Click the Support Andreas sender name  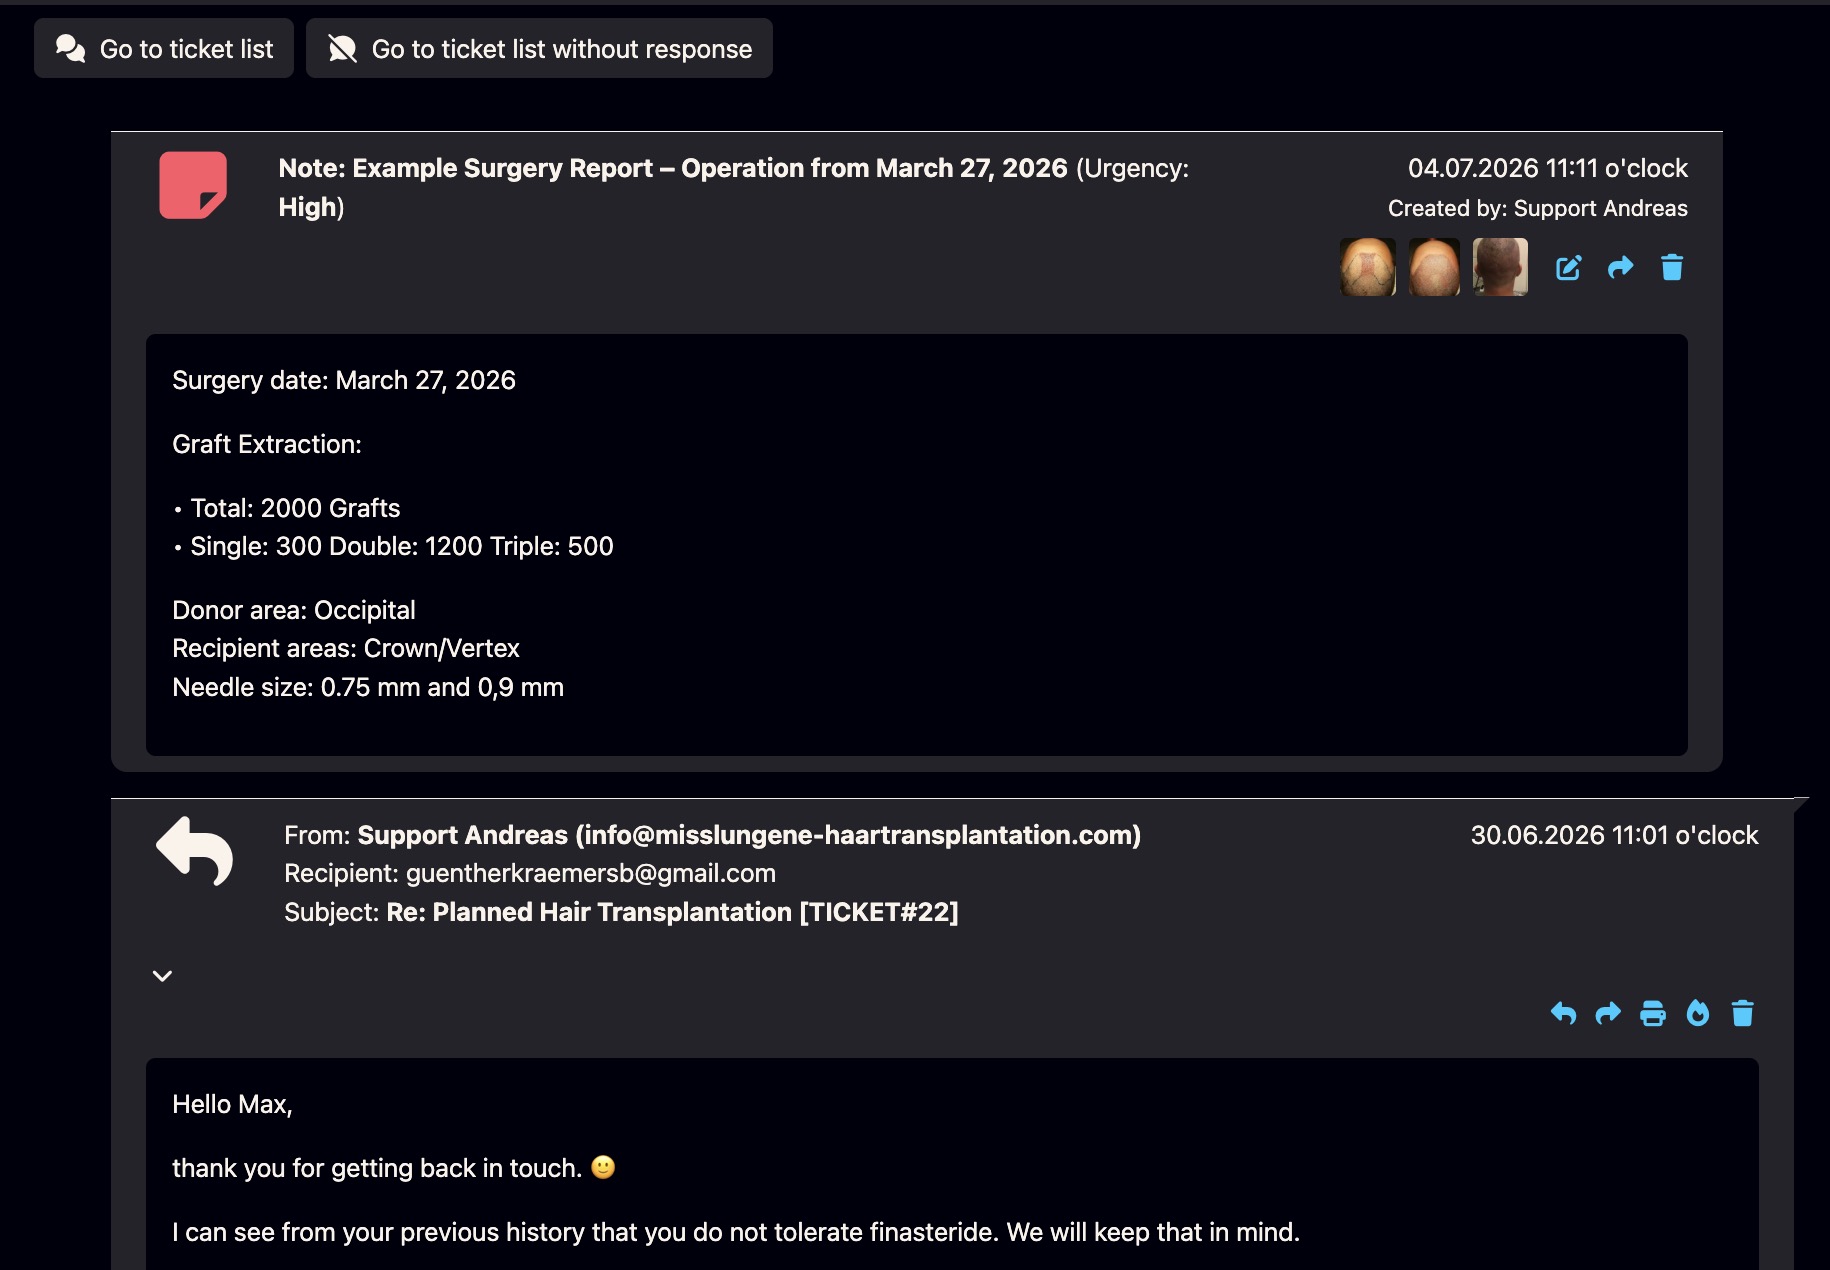click(463, 835)
